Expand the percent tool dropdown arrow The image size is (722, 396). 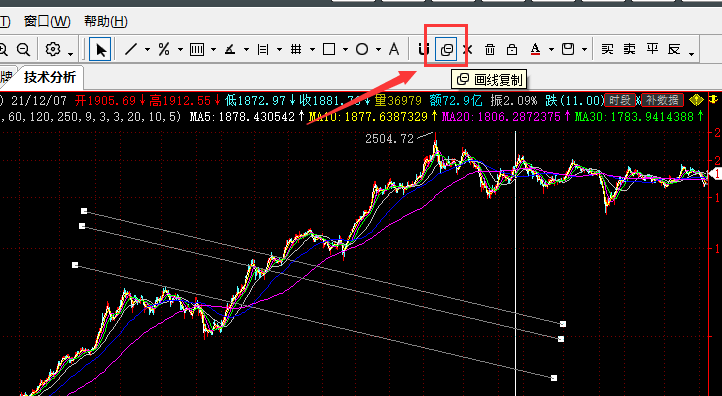tap(180, 49)
